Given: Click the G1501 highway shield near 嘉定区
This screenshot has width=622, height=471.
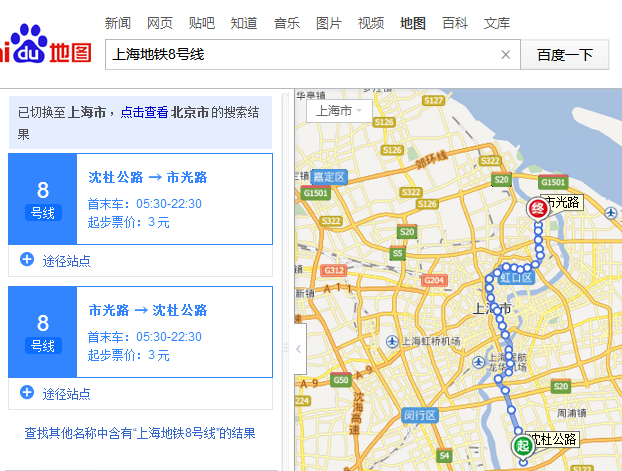Looking at the screenshot, I should (315, 193).
